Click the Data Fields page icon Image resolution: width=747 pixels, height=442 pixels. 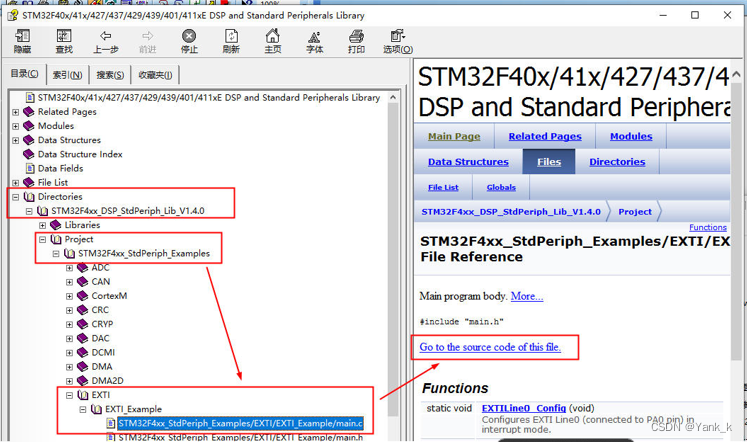[30, 168]
